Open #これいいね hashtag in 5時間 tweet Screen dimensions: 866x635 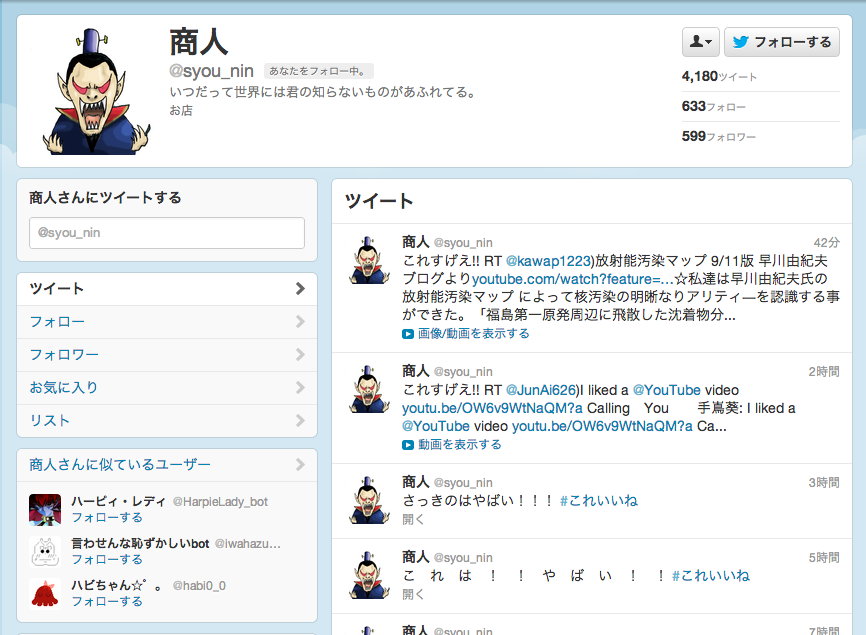tap(711, 576)
